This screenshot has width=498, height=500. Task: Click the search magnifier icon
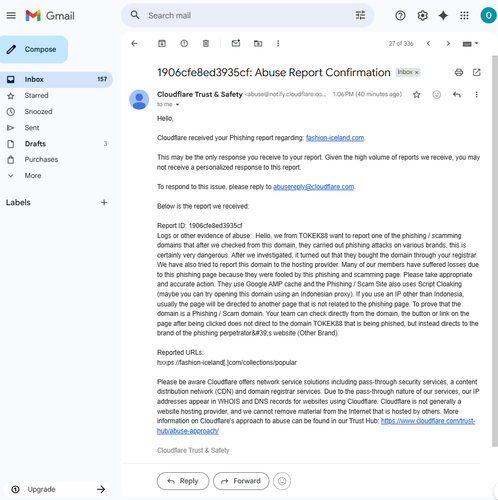[135, 15]
